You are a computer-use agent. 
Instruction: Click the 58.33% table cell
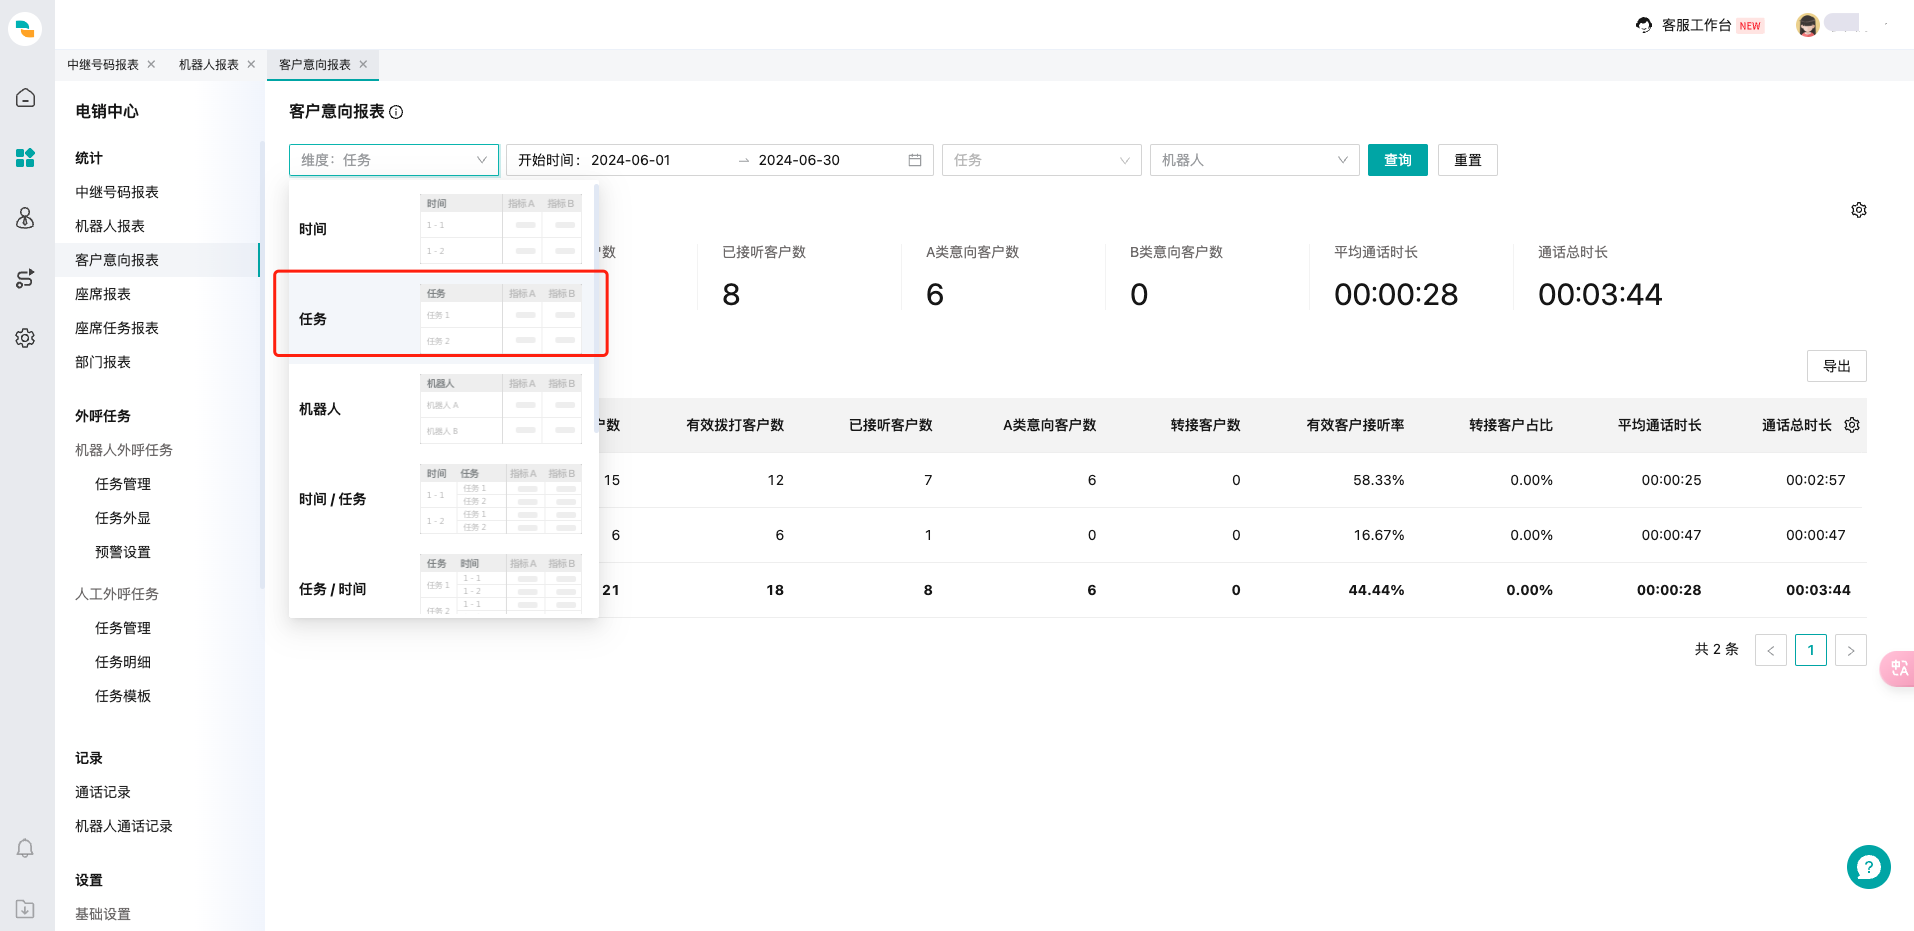[x=1378, y=480]
